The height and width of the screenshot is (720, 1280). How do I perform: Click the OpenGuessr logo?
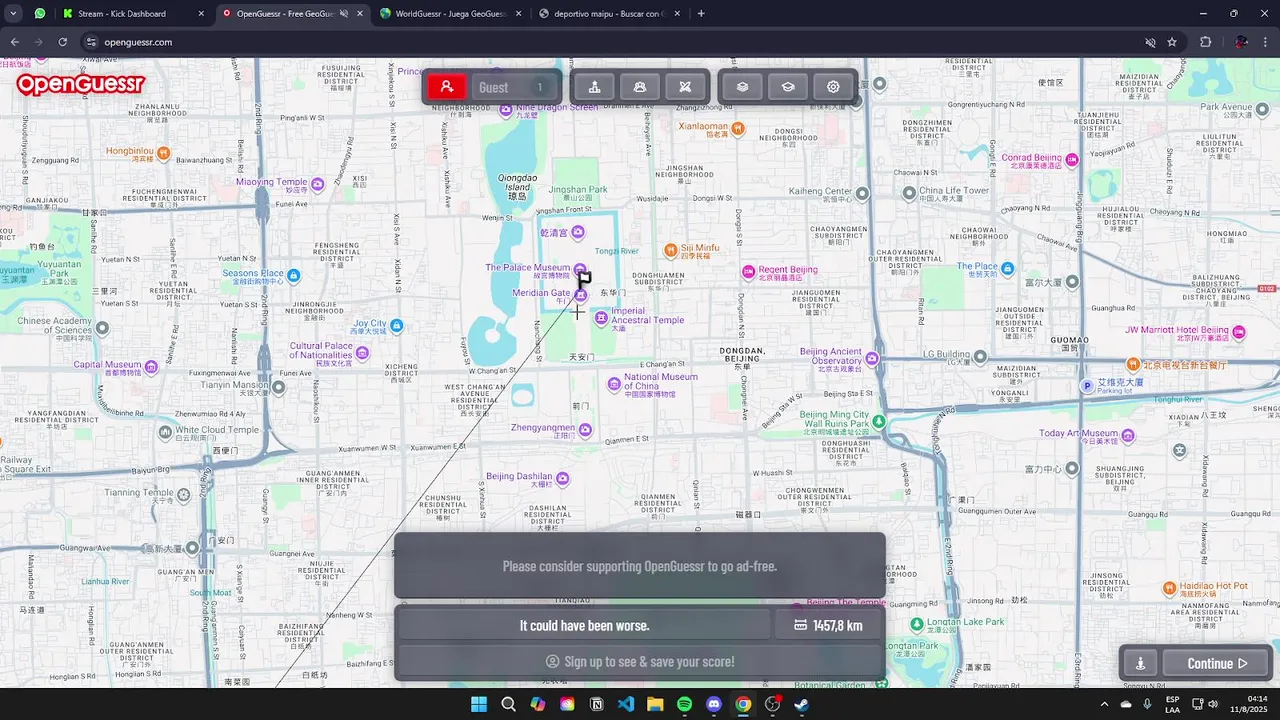tap(80, 85)
